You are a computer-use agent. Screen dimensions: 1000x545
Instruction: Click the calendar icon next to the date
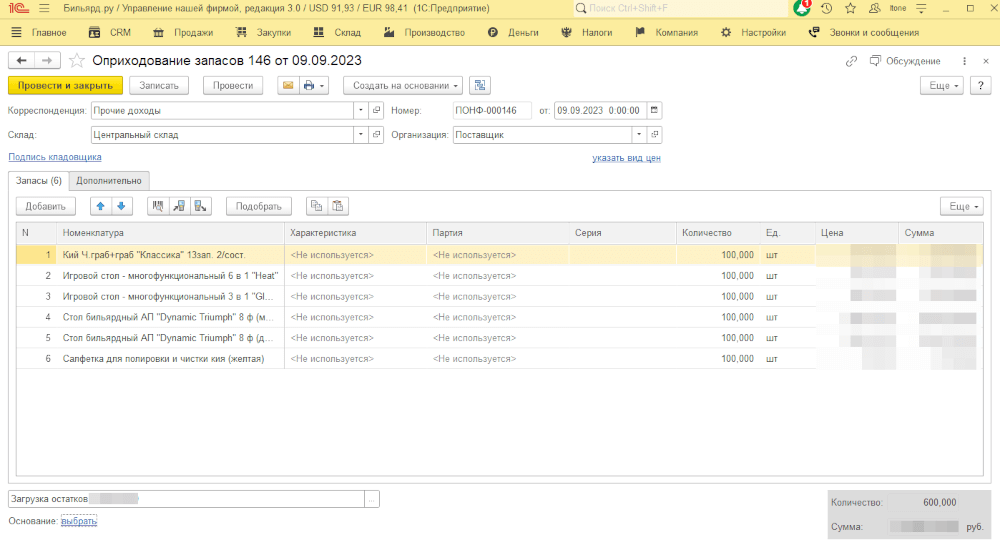(x=654, y=110)
